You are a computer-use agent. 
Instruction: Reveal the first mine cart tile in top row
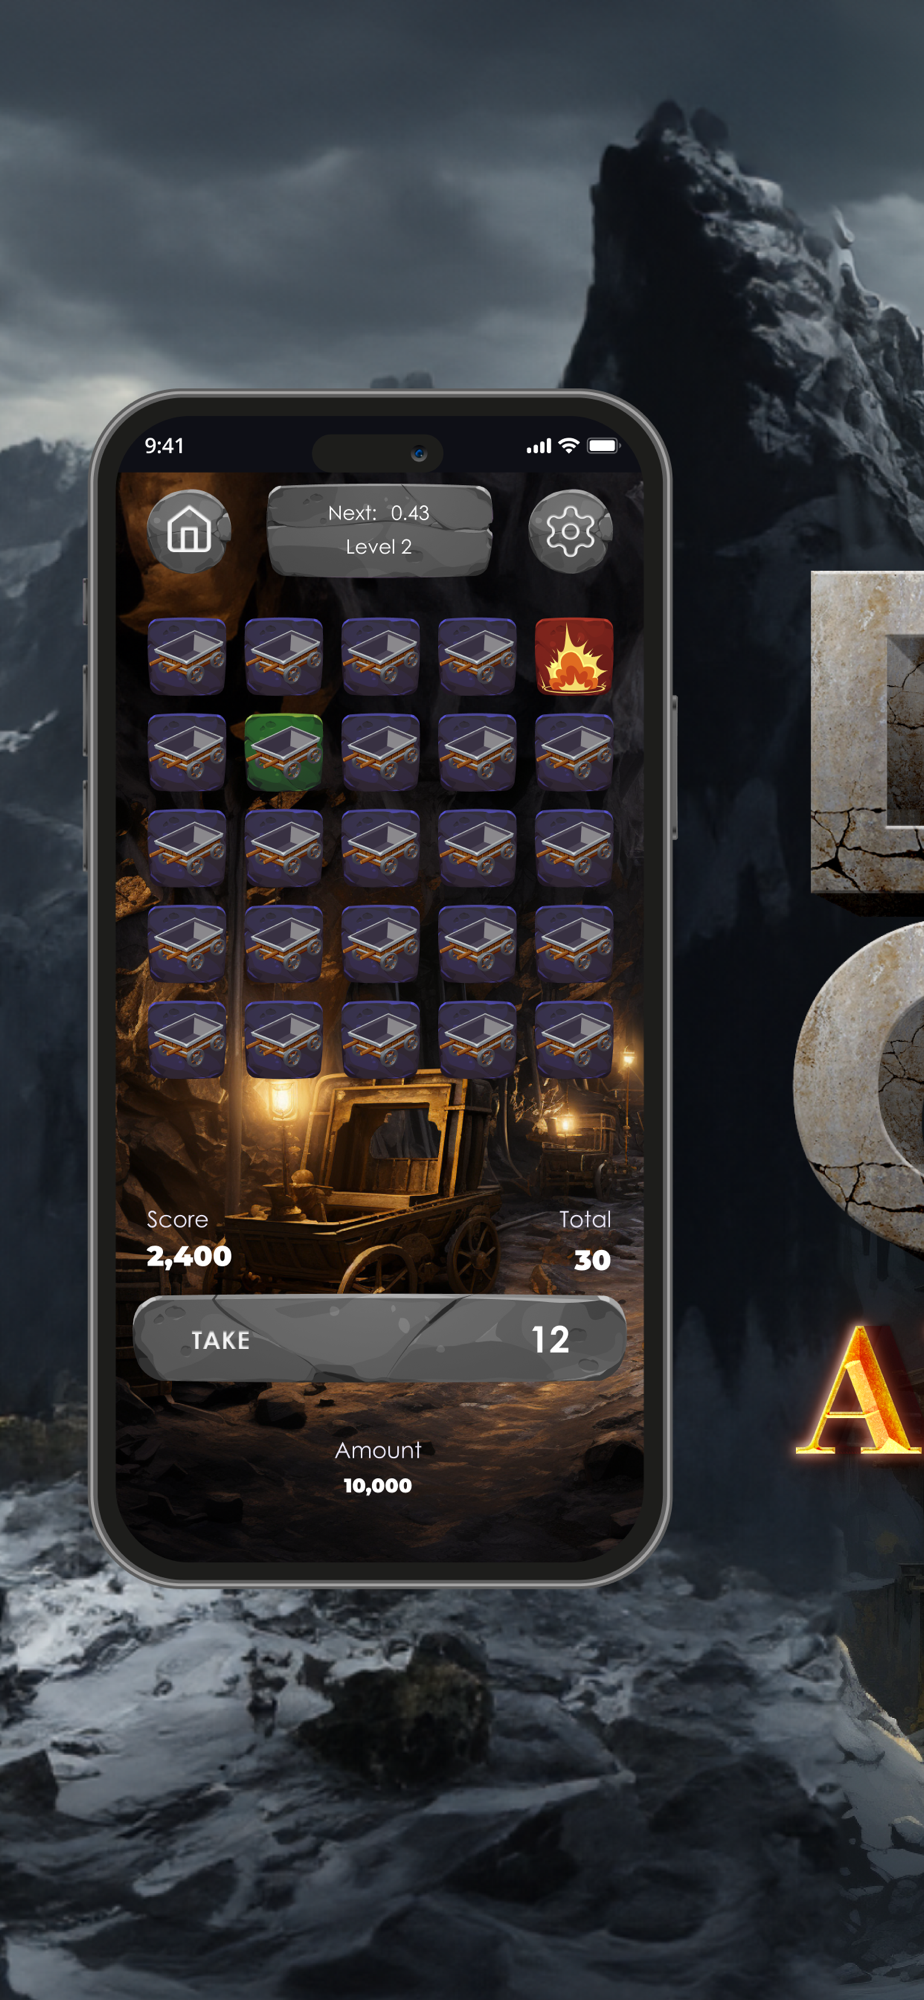187,656
